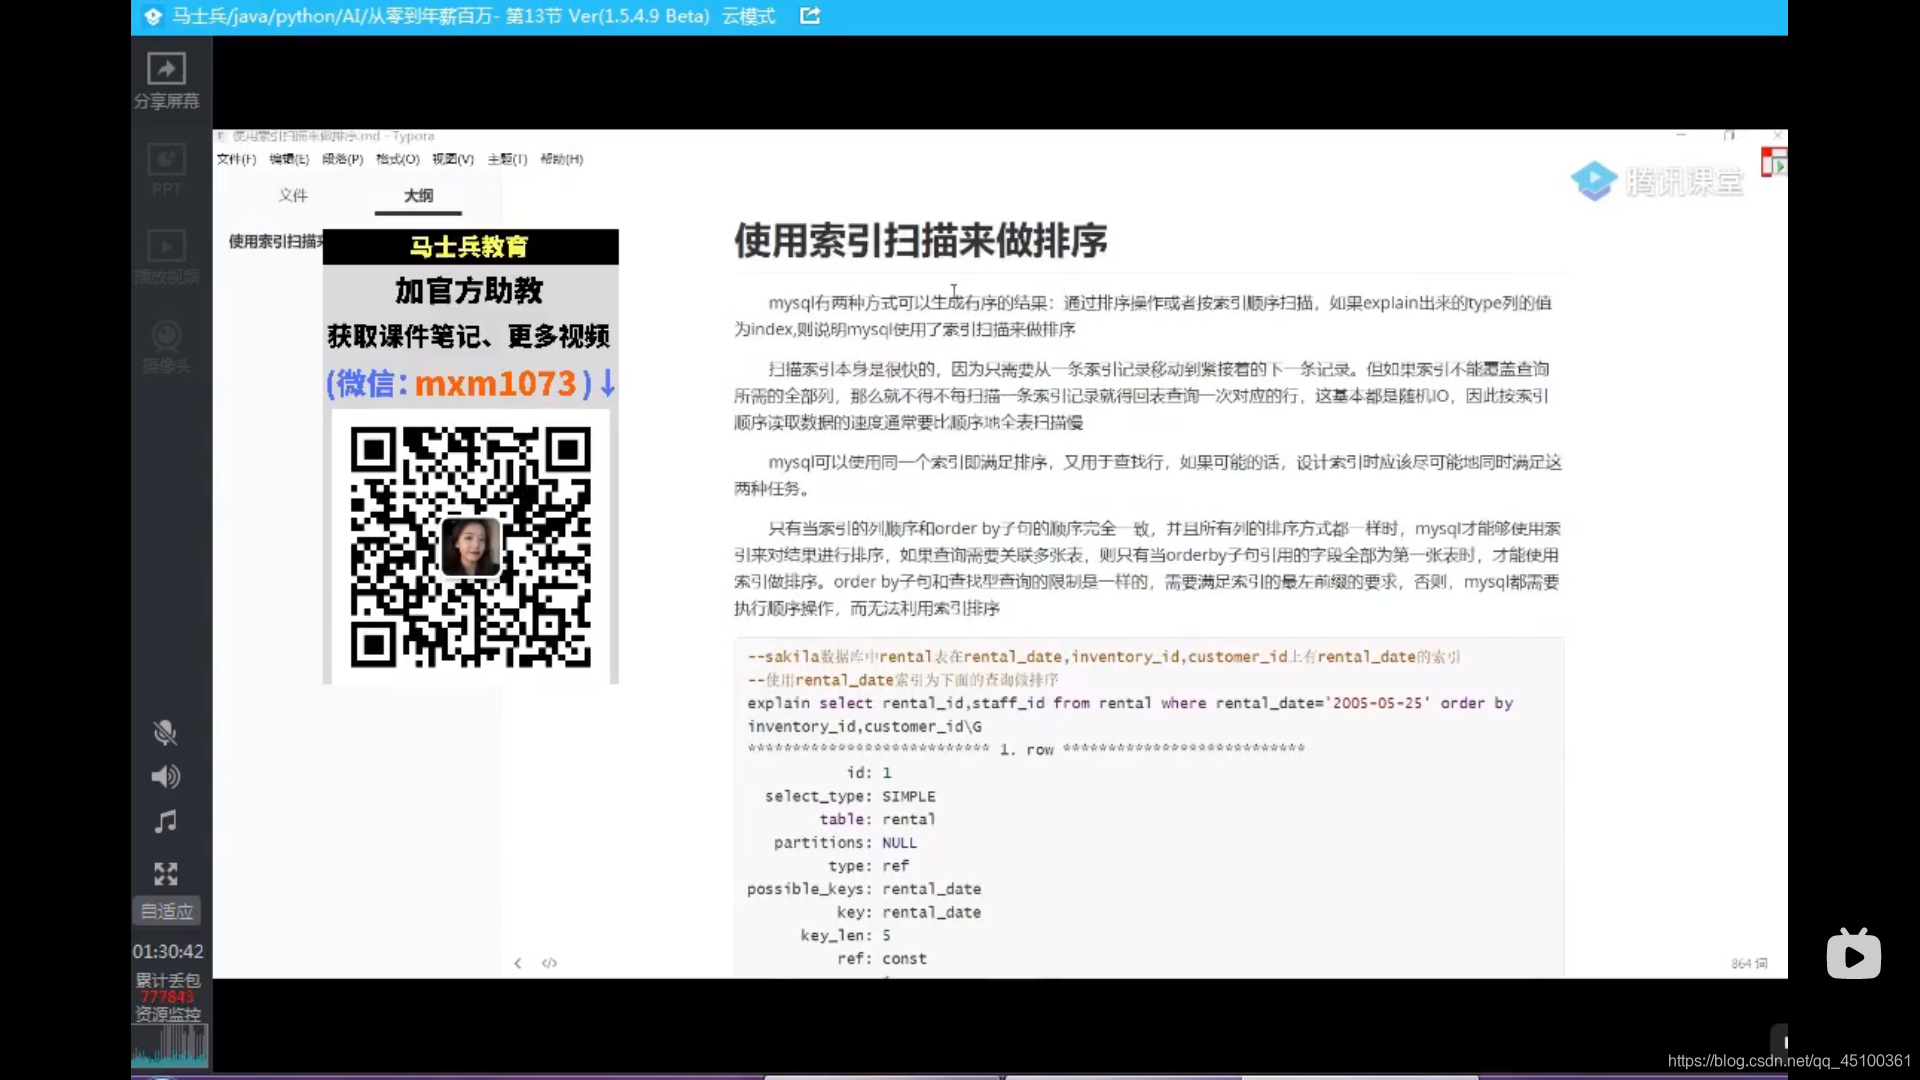
Task: Click 'possible_keys: rental_date' output line
Action: click(864, 889)
